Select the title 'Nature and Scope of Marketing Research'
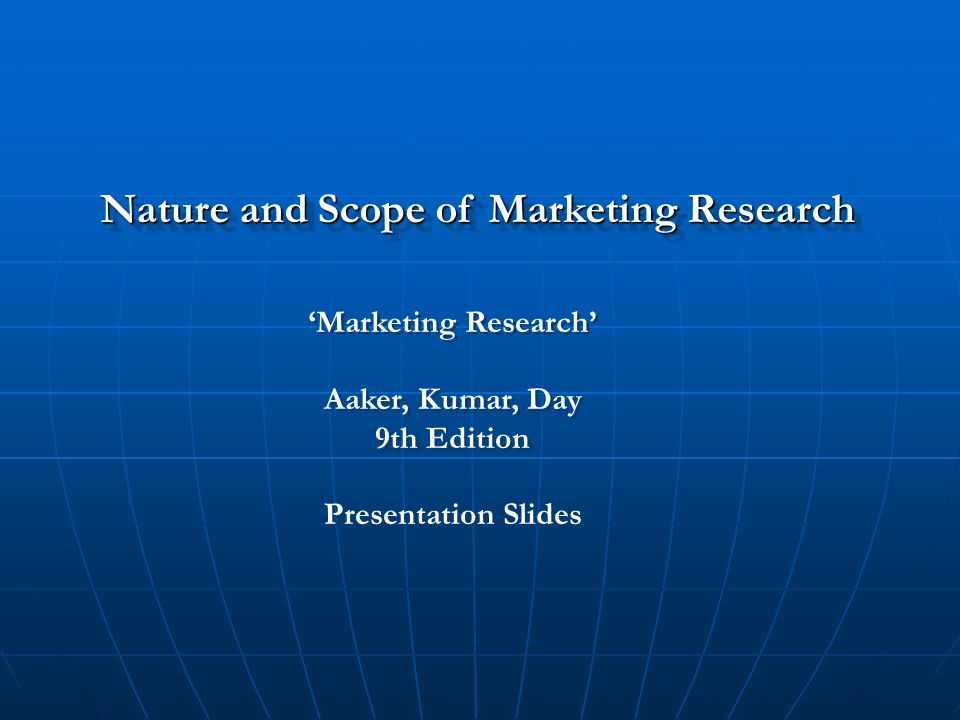 point(478,211)
